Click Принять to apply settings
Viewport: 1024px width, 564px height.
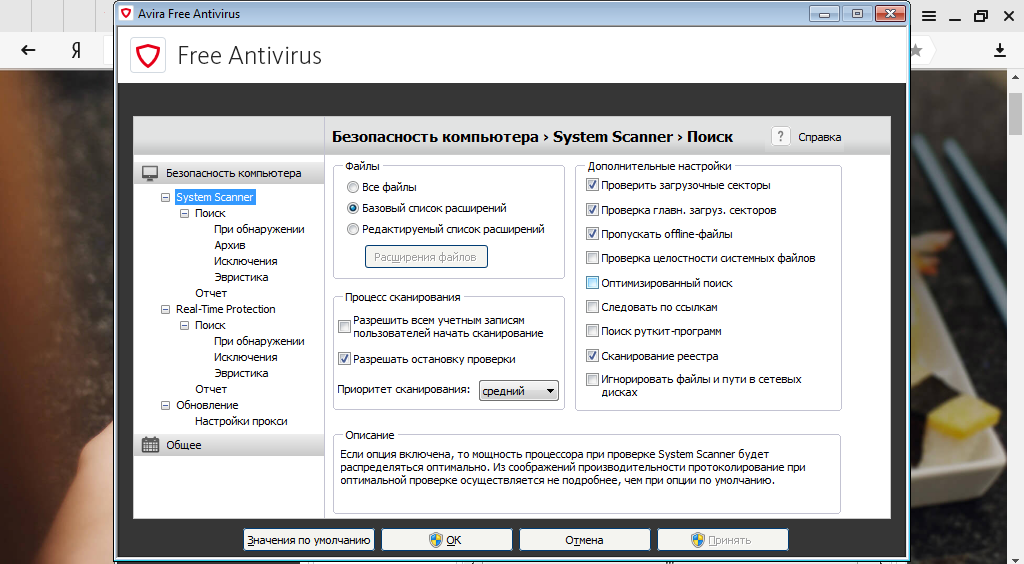pos(722,540)
